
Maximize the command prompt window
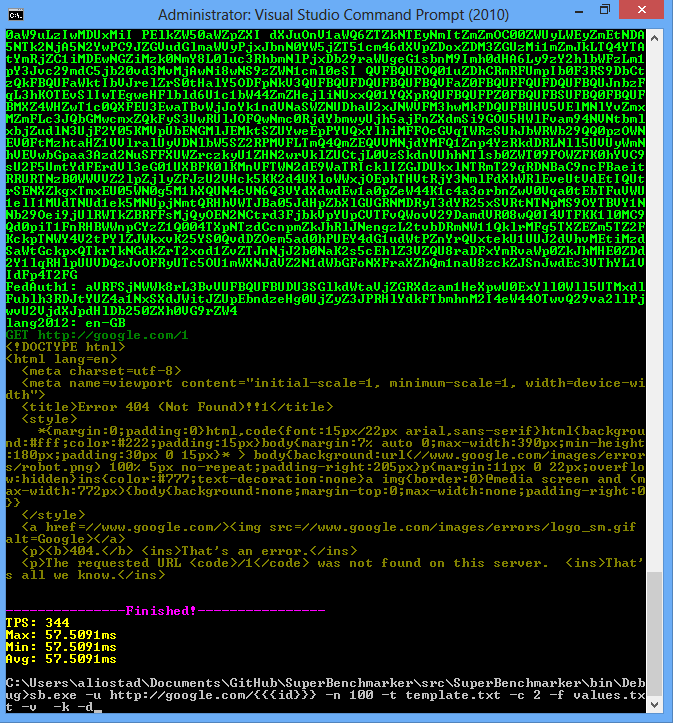(x=605, y=10)
